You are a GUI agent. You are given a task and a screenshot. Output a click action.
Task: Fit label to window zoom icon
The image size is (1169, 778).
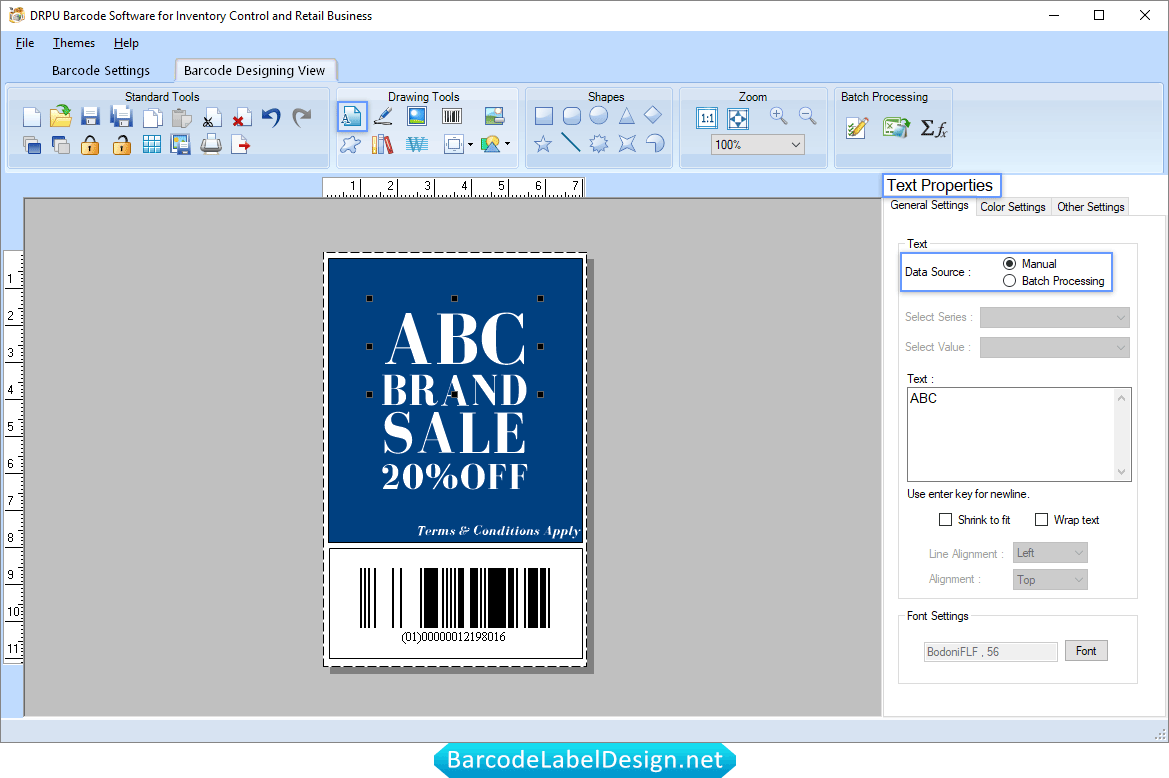tap(738, 118)
